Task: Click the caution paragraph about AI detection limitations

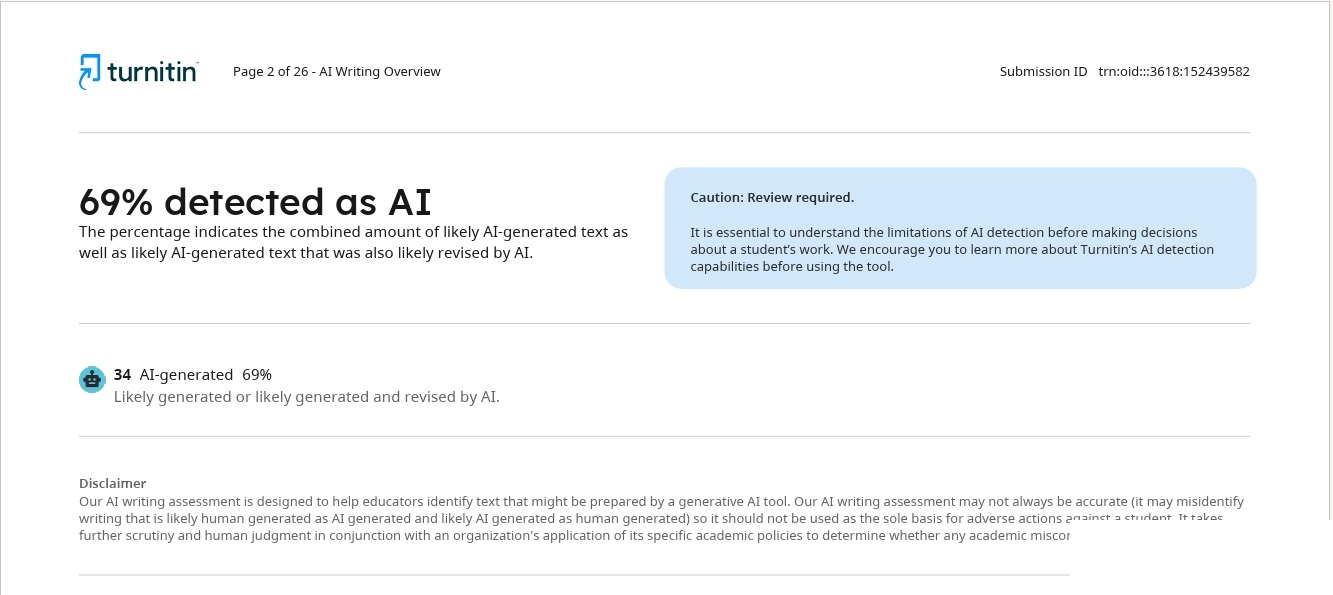Action: [952, 250]
